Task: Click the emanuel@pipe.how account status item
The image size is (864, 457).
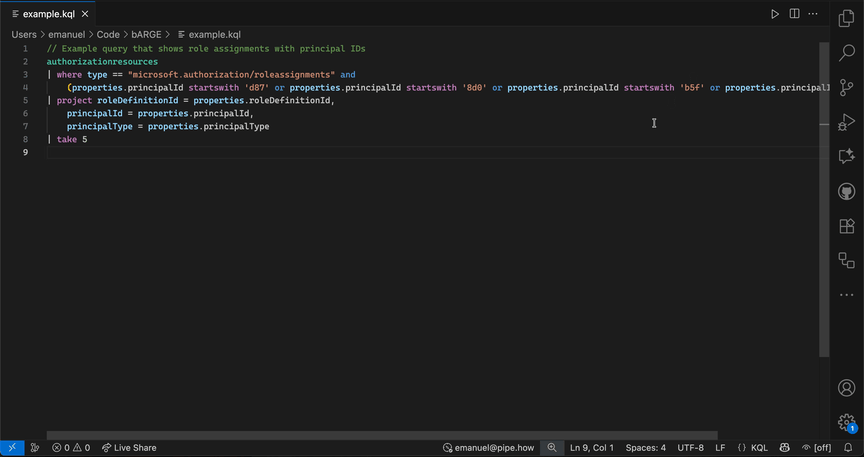Action: (x=488, y=448)
